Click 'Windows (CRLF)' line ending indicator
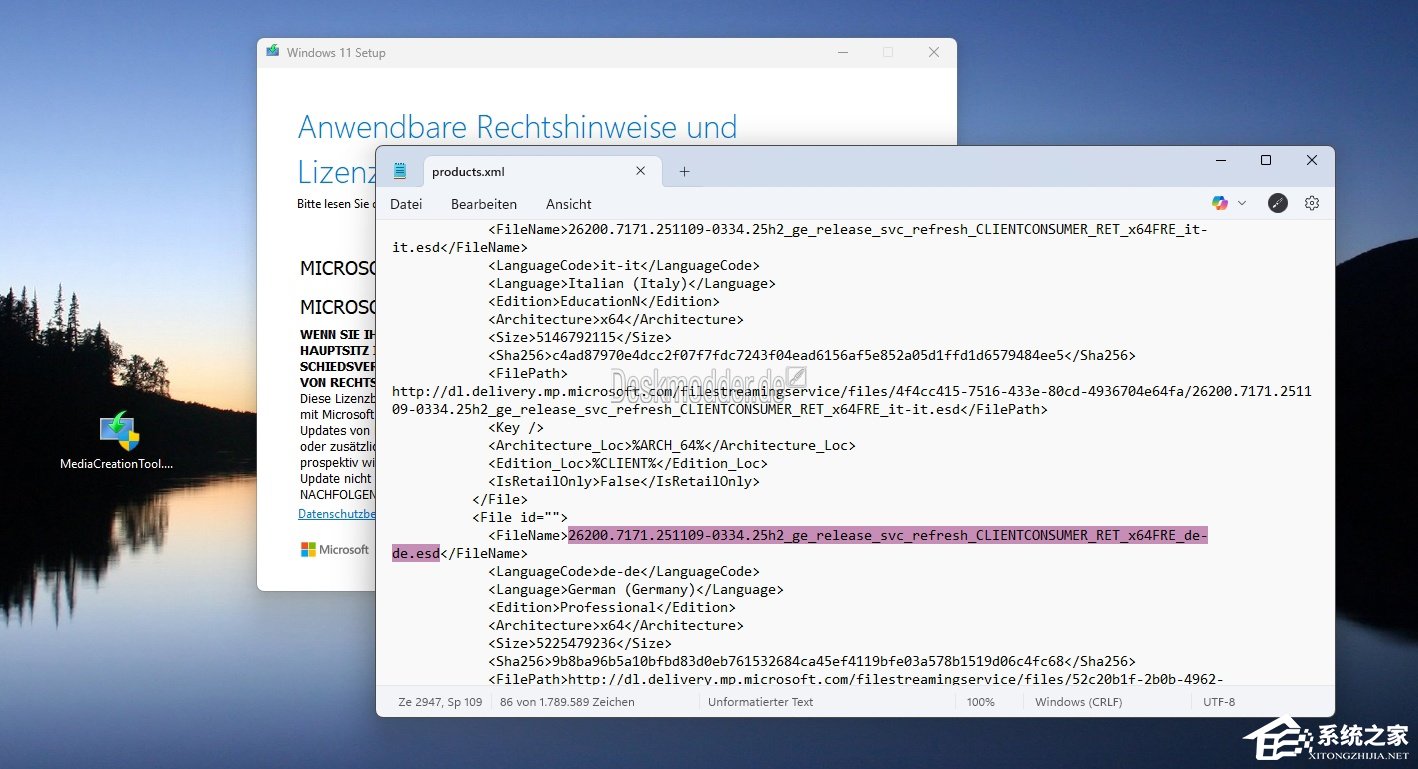This screenshot has height=769, width=1418. (1079, 702)
